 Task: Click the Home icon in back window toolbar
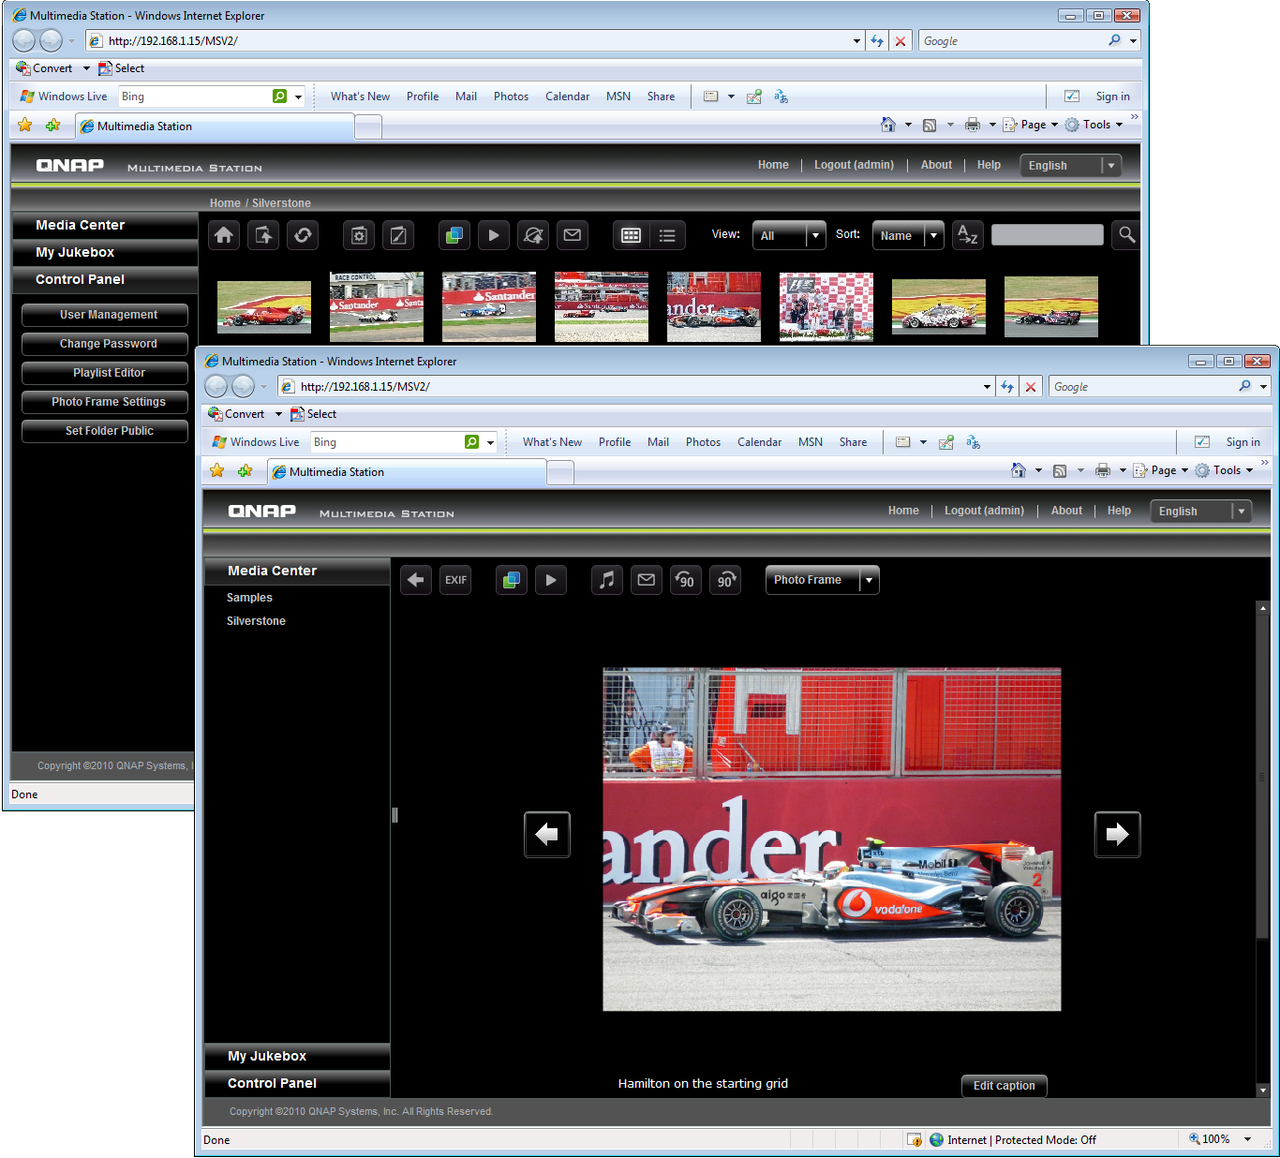click(224, 235)
